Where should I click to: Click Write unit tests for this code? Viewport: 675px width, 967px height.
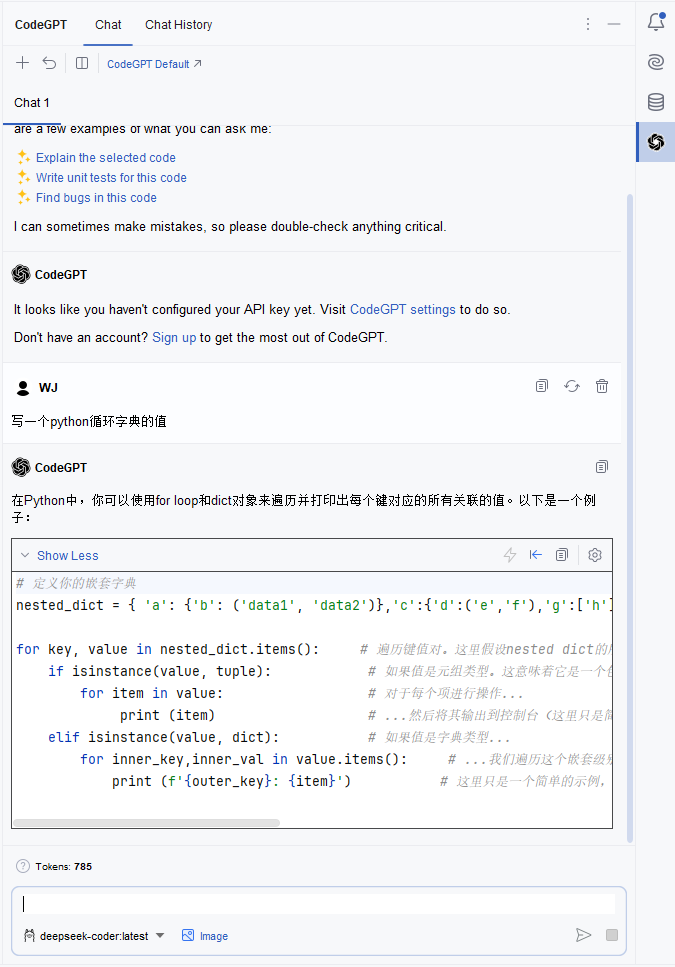click(x=111, y=178)
